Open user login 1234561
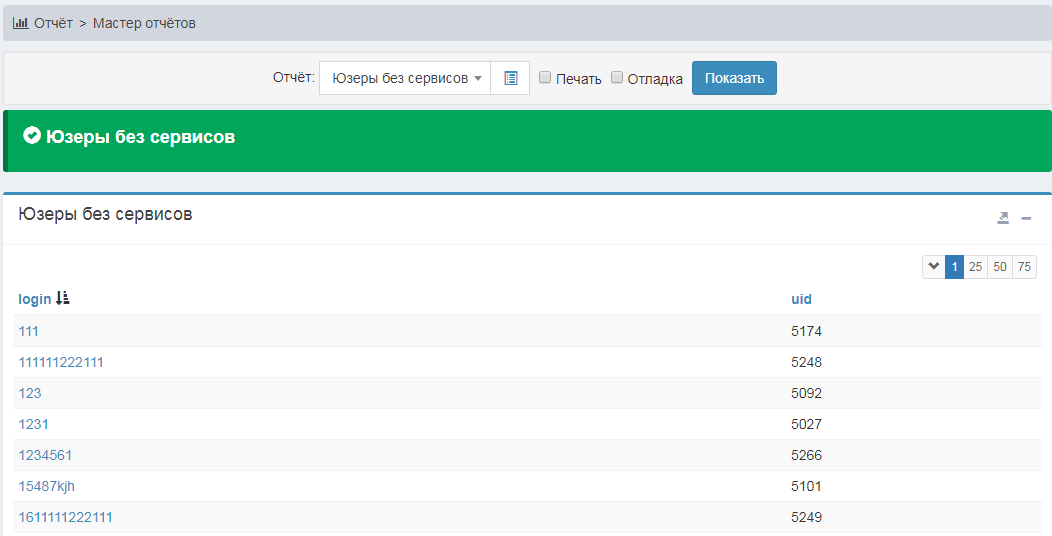The image size is (1052, 536). [x=45, y=455]
